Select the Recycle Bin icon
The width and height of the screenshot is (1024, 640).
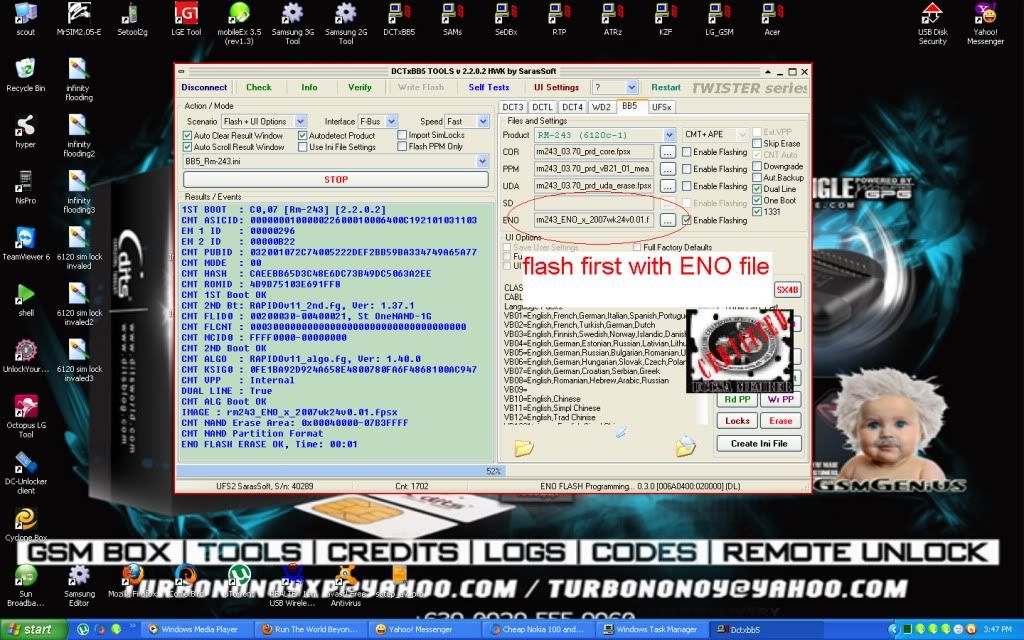point(25,75)
